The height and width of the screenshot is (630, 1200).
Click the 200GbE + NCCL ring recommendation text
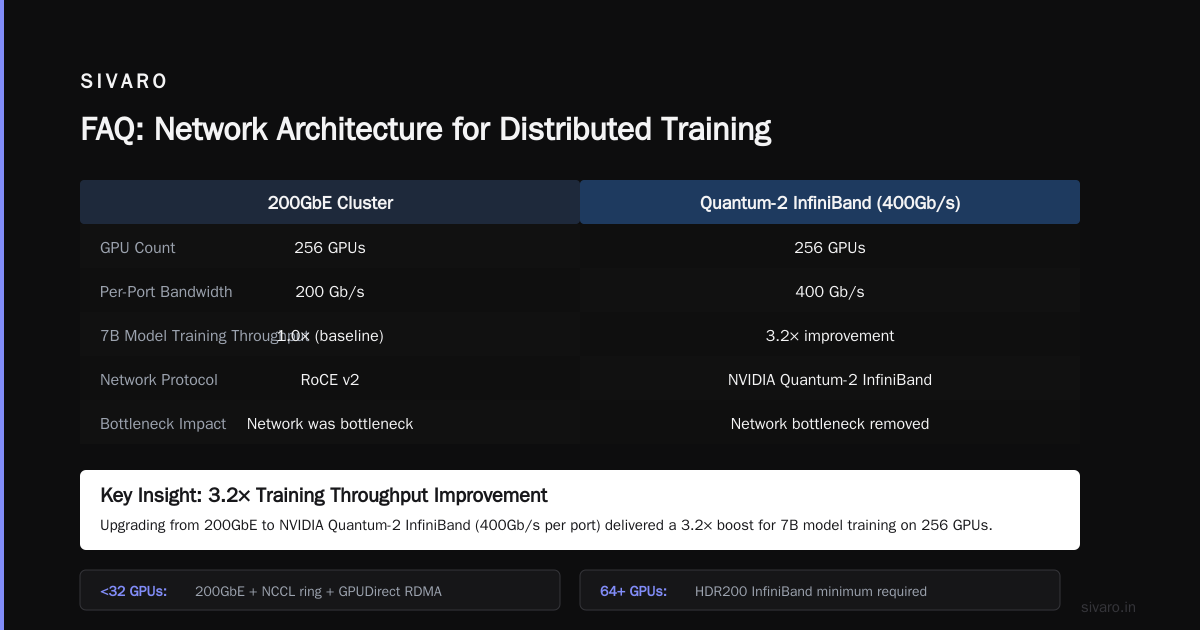point(318,591)
